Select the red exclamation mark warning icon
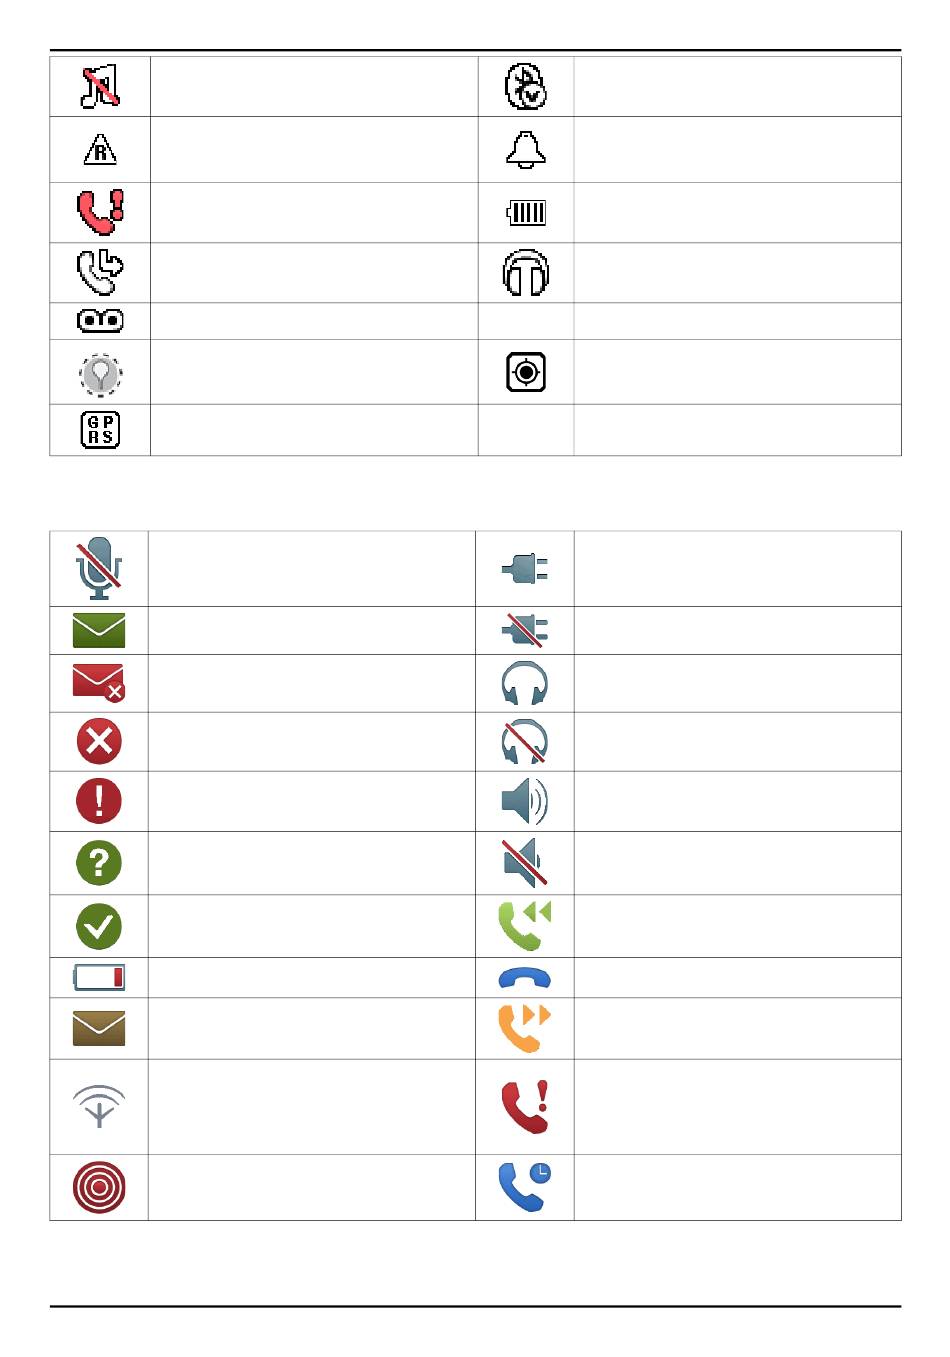Viewport: 950px width, 1357px height. coord(99,801)
